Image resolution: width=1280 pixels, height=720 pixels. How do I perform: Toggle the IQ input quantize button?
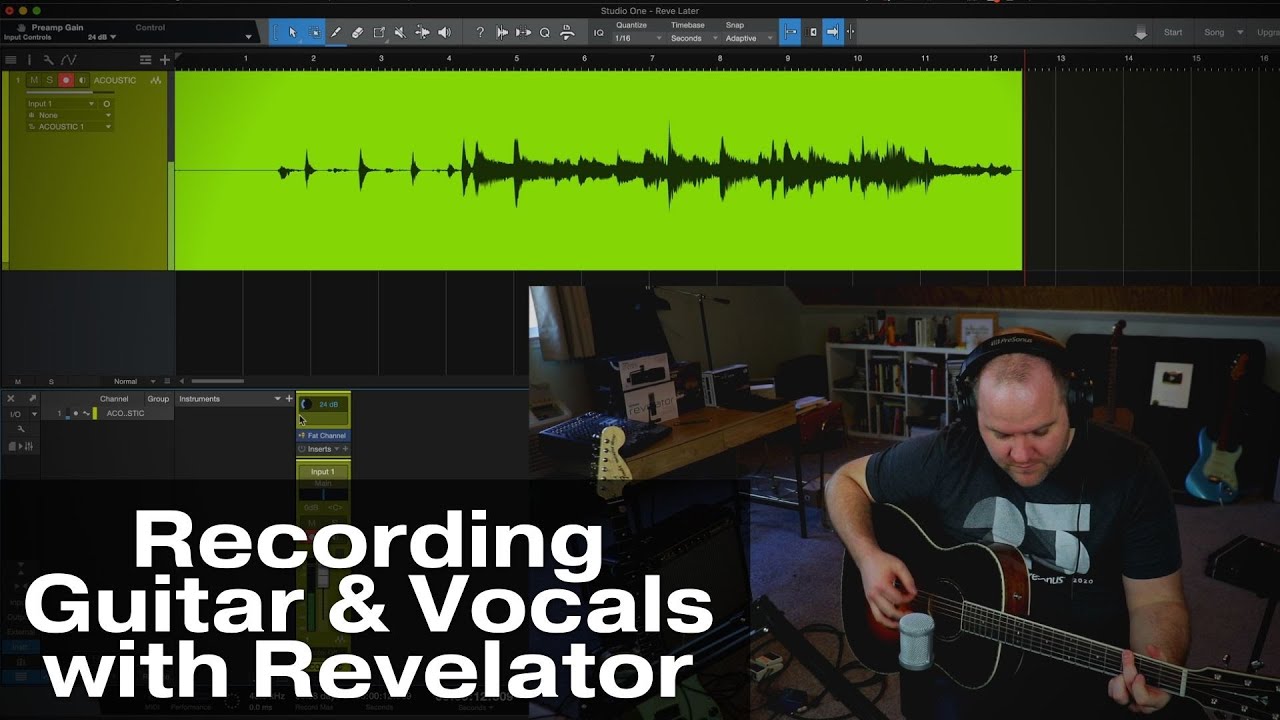click(599, 32)
